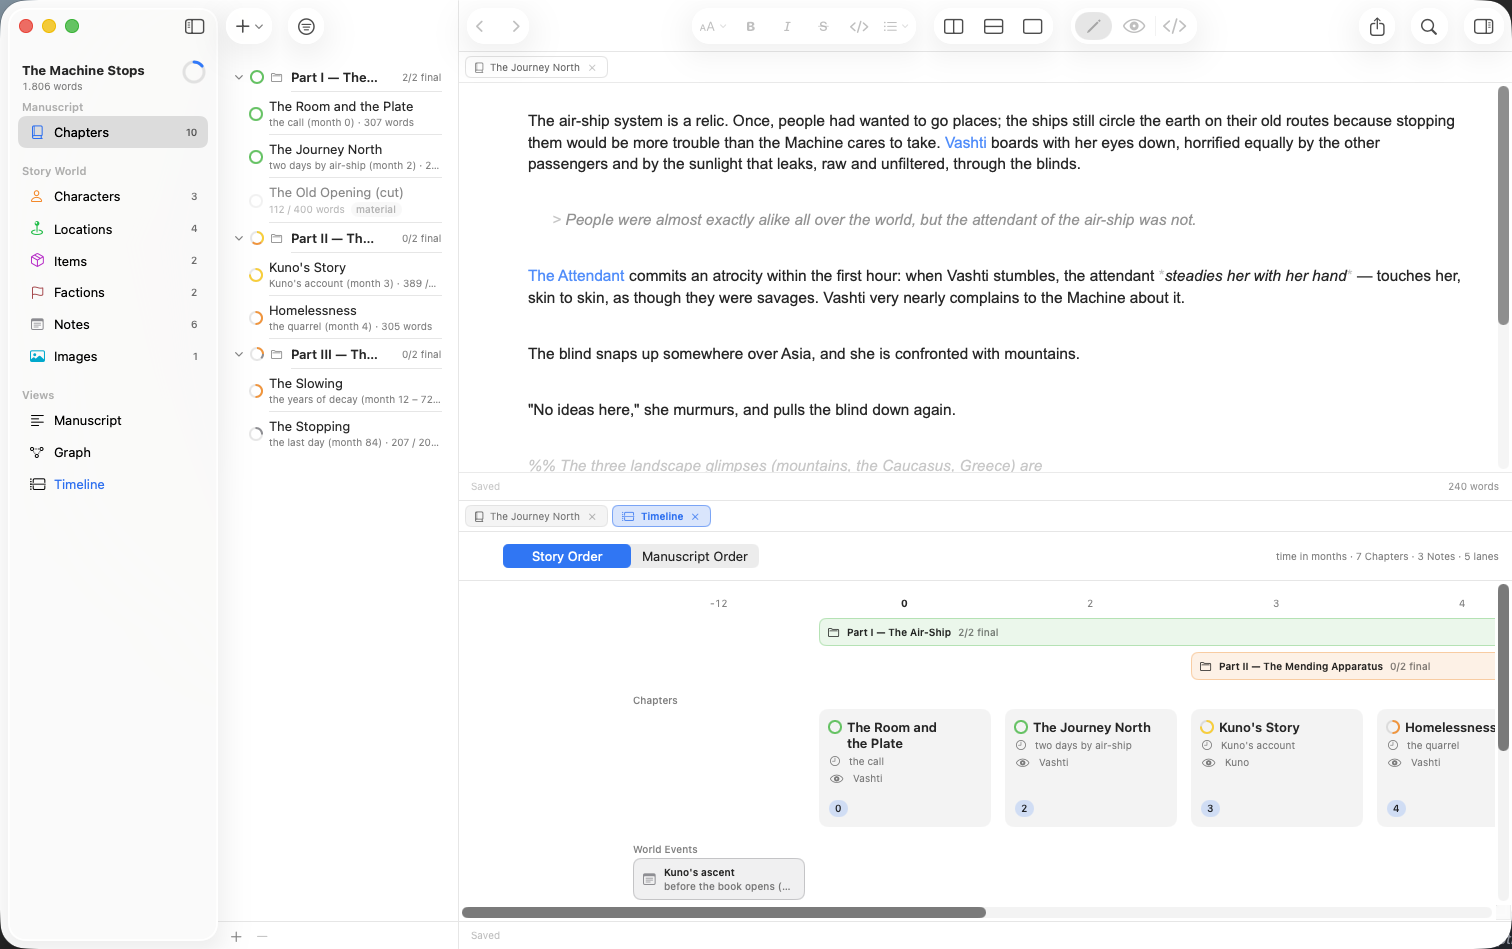Click the folder icon on Part II timeline bar
Image resolution: width=1512 pixels, height=949 pixels.
point(1206,667)
